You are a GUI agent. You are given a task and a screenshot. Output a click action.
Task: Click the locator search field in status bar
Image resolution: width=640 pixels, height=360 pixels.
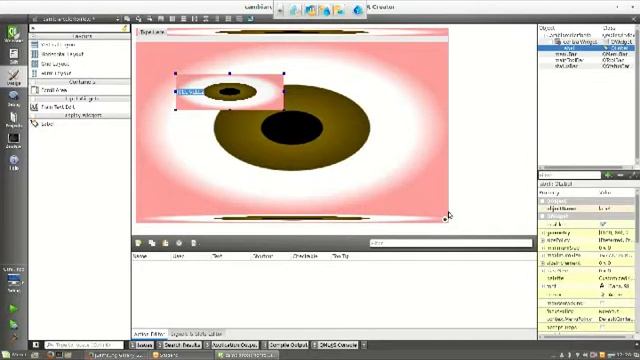[84, 345]
